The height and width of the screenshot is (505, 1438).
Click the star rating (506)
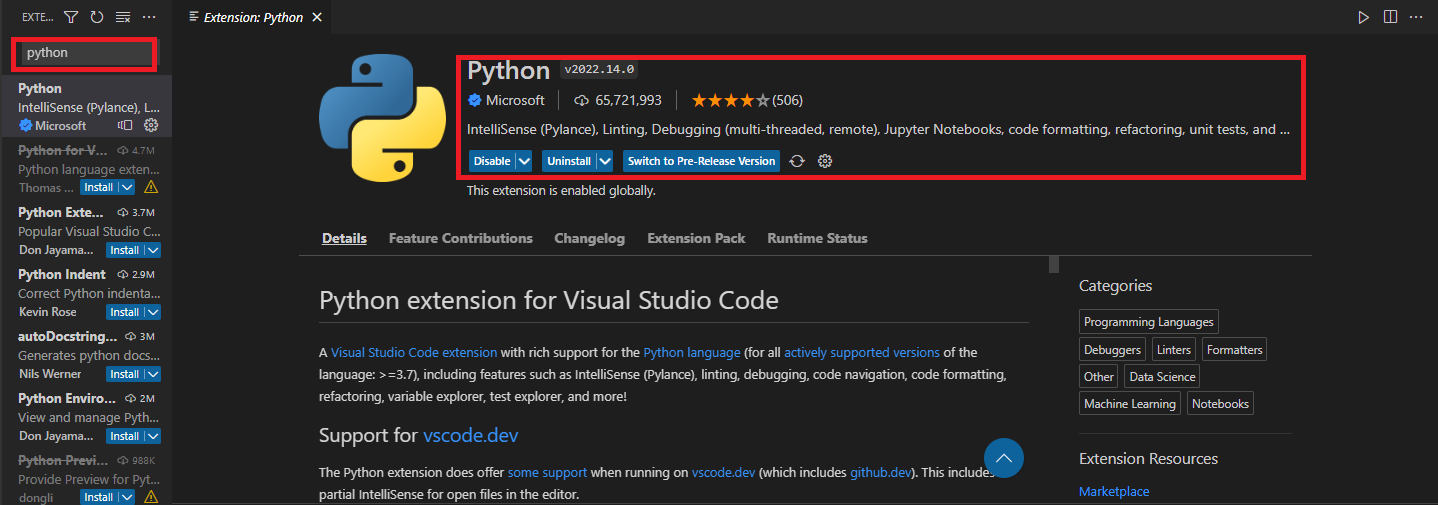747,100
